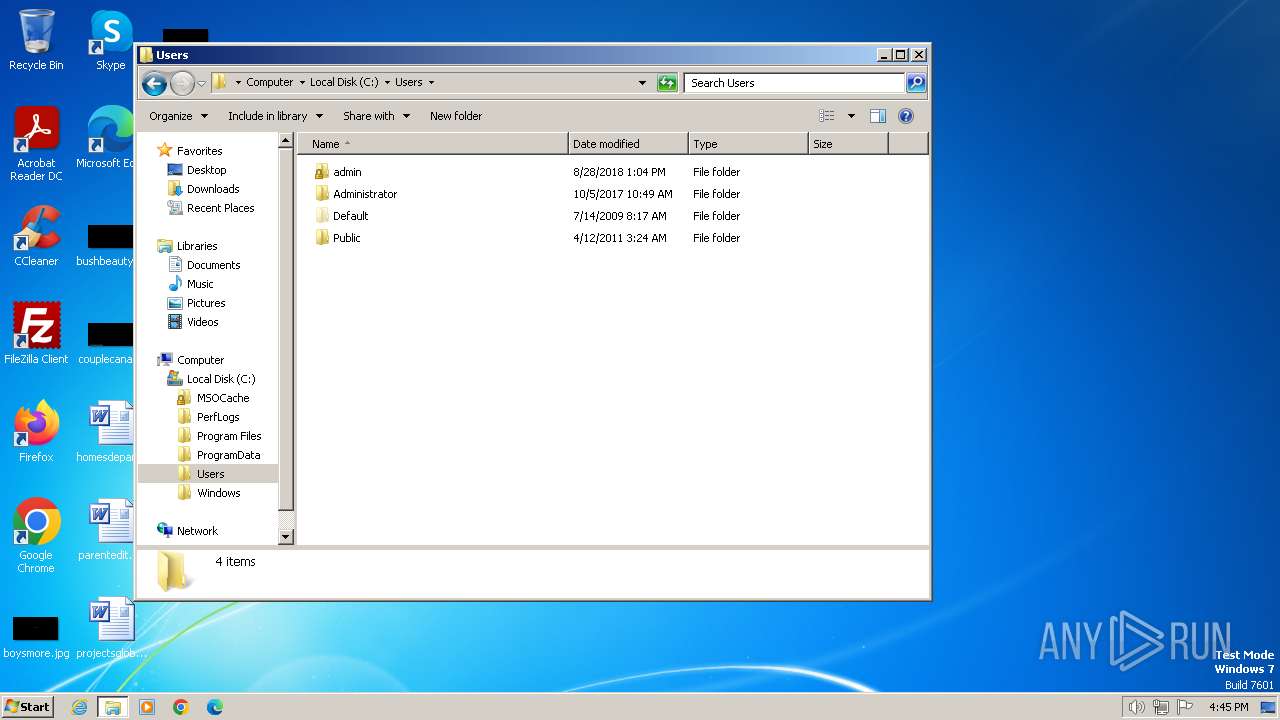This screenshot has width=1280, height=720.
Task: Open Recycle Bin desktop icon
Action: click(x=36, y=40)
